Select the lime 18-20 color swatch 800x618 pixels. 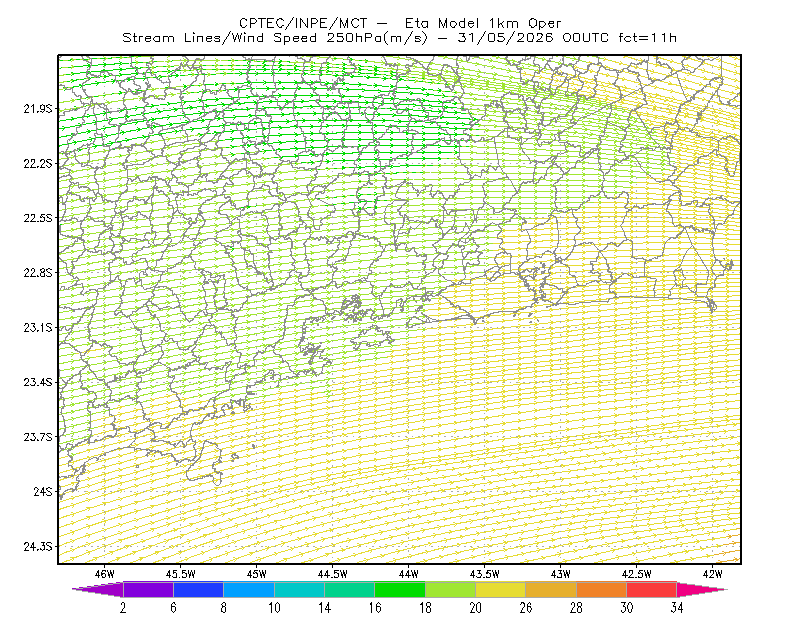[x=451, y=589]
